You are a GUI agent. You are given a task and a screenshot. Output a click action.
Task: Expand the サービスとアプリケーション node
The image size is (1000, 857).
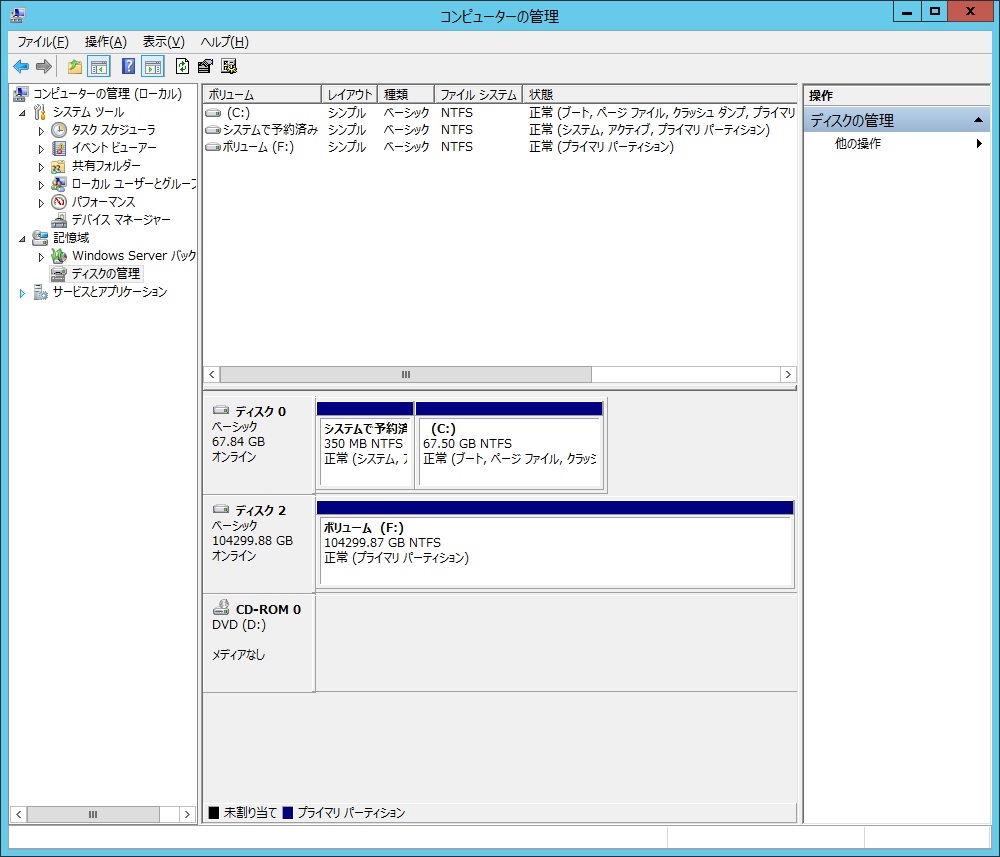click(x=22, y=293)
